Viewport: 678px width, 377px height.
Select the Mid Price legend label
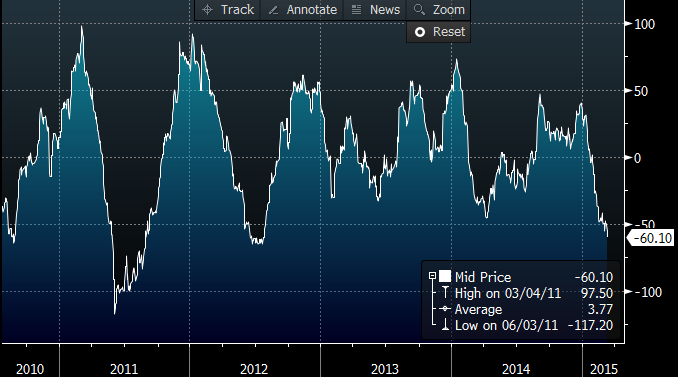click(x=483, y=277)
